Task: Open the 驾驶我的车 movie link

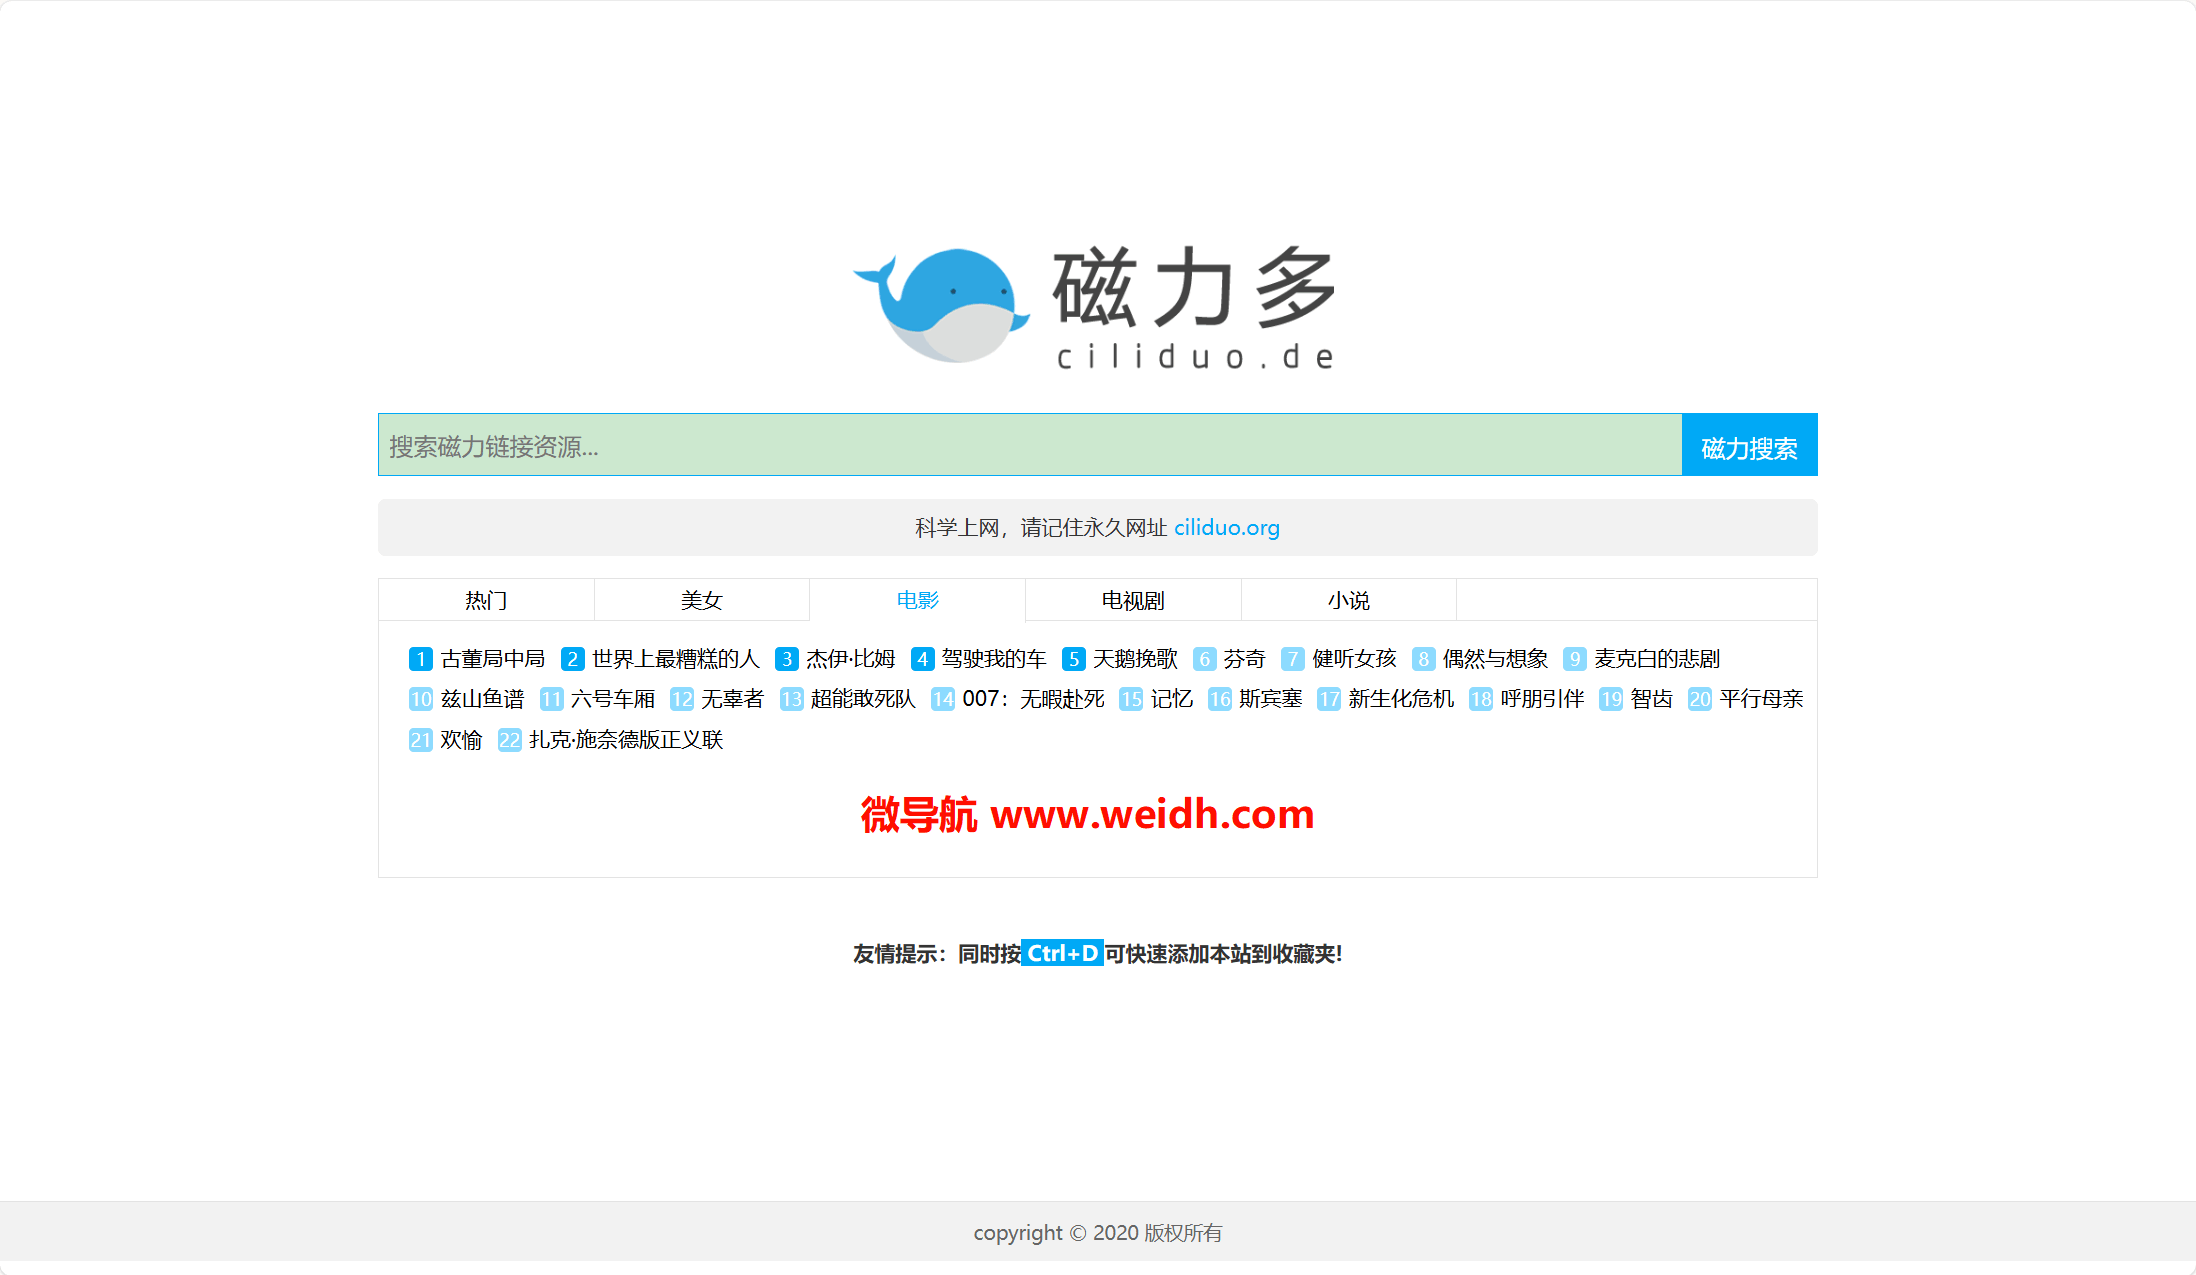Action: pos(993,659)
